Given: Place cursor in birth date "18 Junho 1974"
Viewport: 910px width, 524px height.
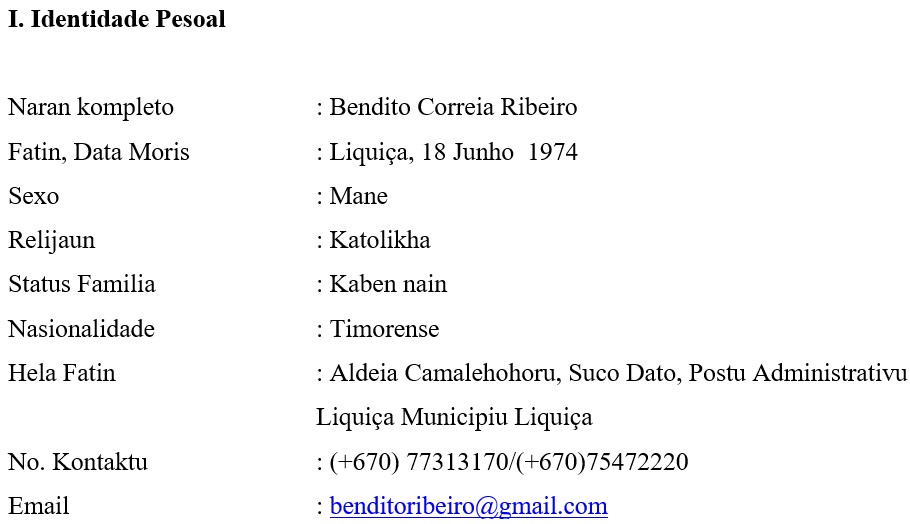Looking at the screenshot, I should 499,153.
